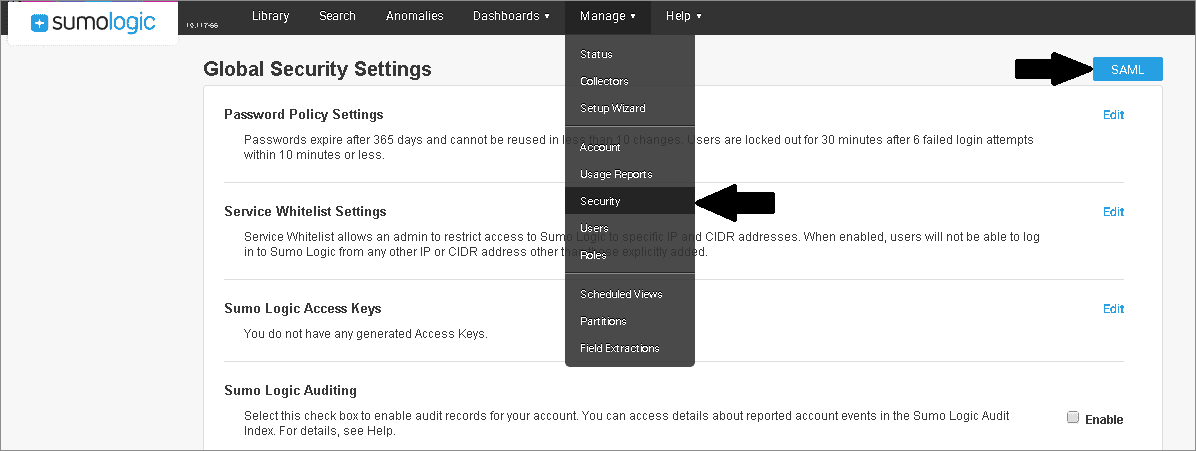Screen dimensions: 1196x451
Task: Click the Password Policy Settings heading
Action: pos(304,114)
